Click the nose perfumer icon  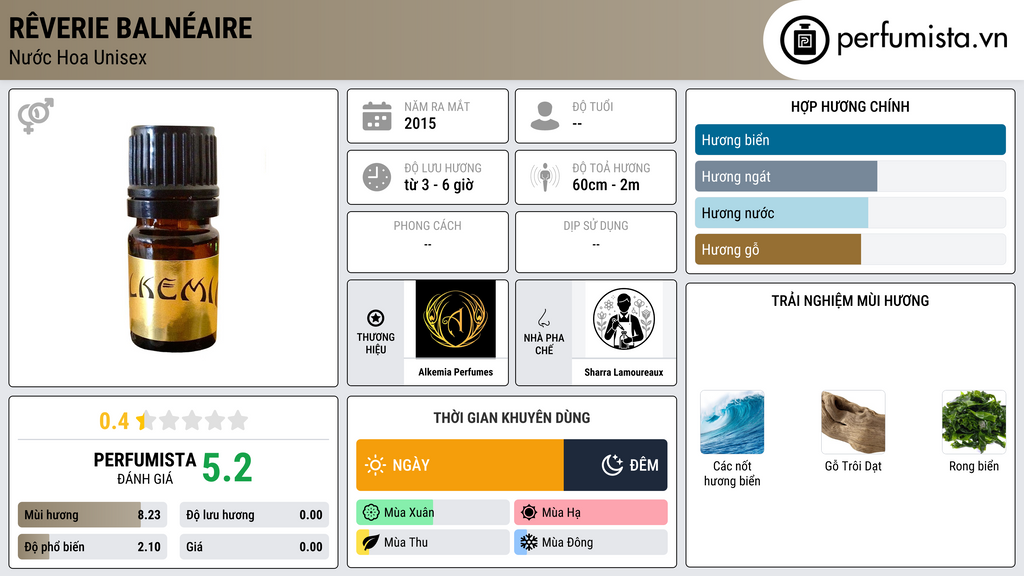543,318
